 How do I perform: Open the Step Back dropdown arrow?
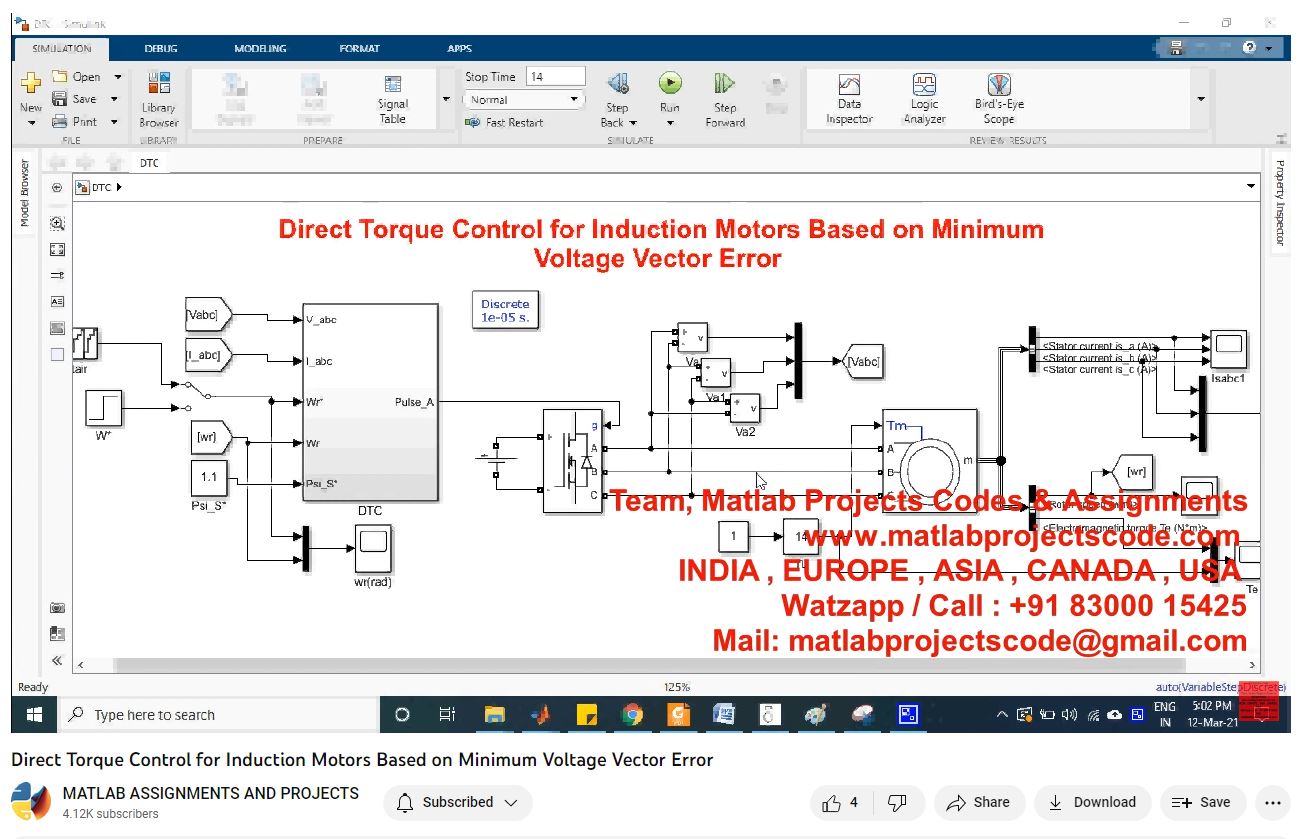633,123
